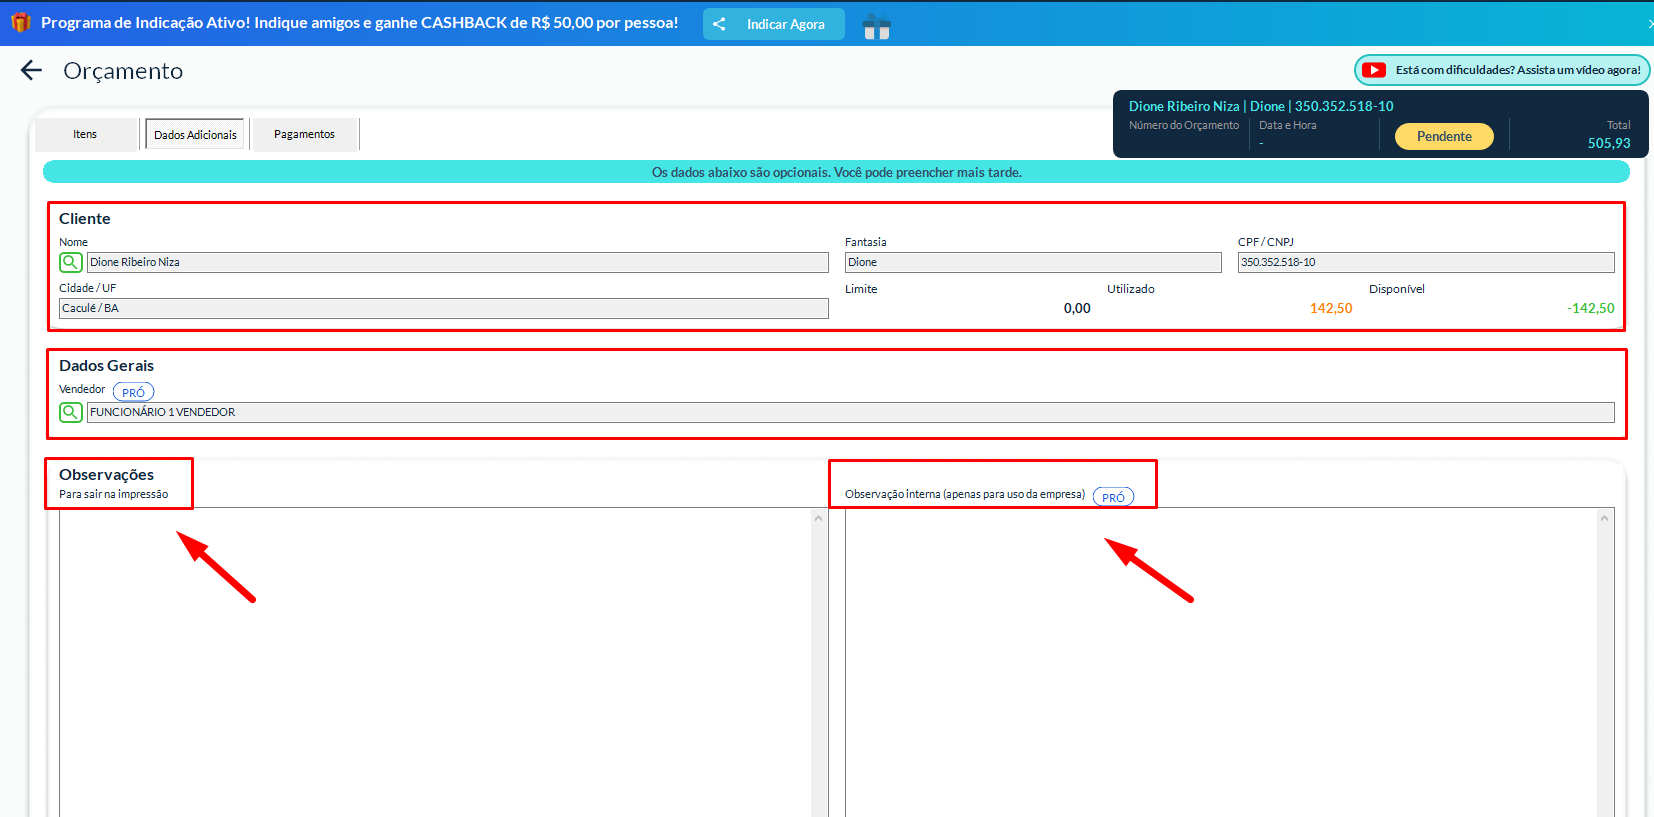Click into the internal observation text area

1220,660
